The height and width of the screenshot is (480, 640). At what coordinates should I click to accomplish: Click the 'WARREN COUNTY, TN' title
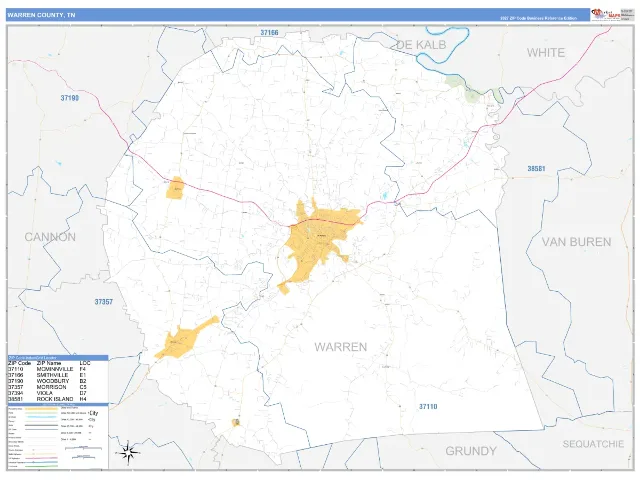click(41, 15)
